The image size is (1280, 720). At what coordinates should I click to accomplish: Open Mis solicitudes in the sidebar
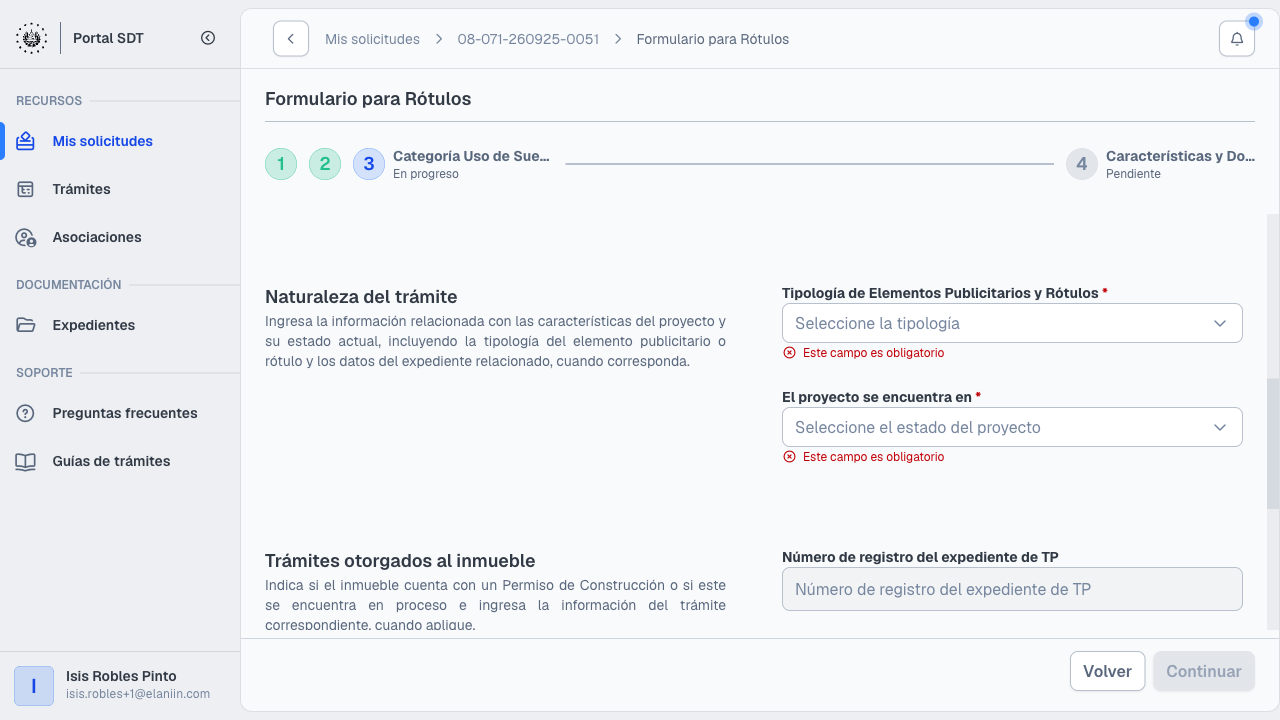(x=120, y=141)
